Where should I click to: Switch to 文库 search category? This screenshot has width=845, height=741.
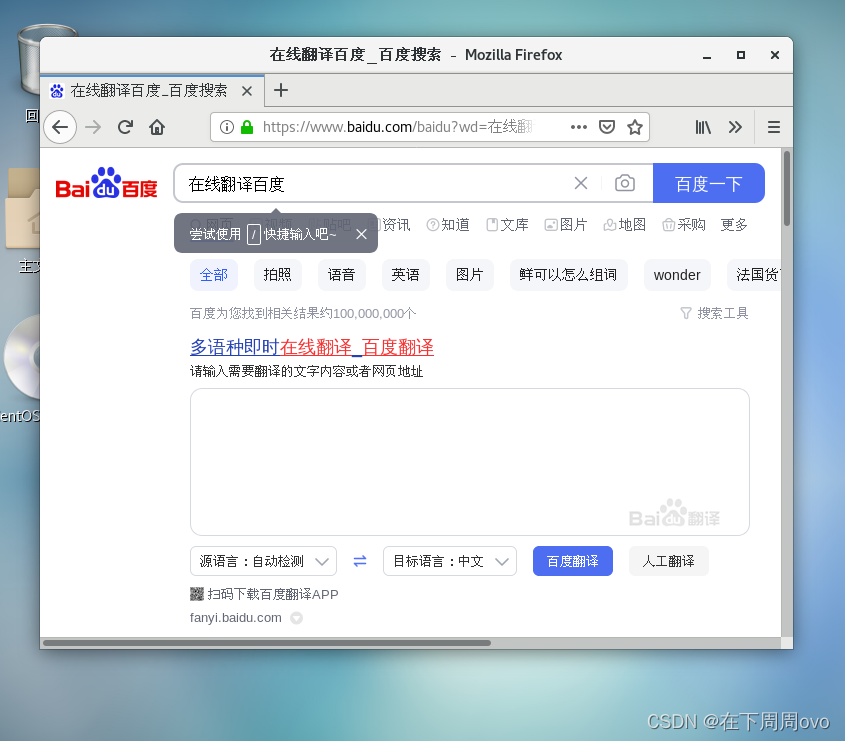507,225
